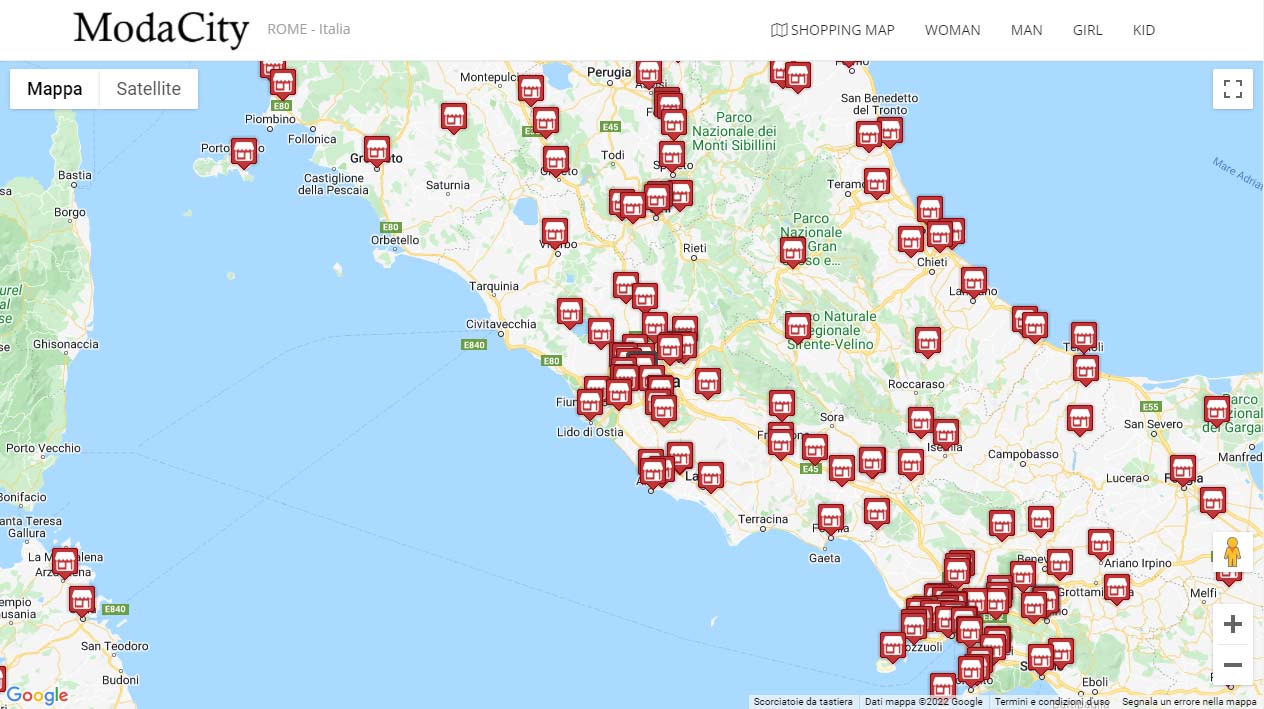Select the KID menu item
The width and height of the screenshot is (1264, 709).
(1143, 30)
